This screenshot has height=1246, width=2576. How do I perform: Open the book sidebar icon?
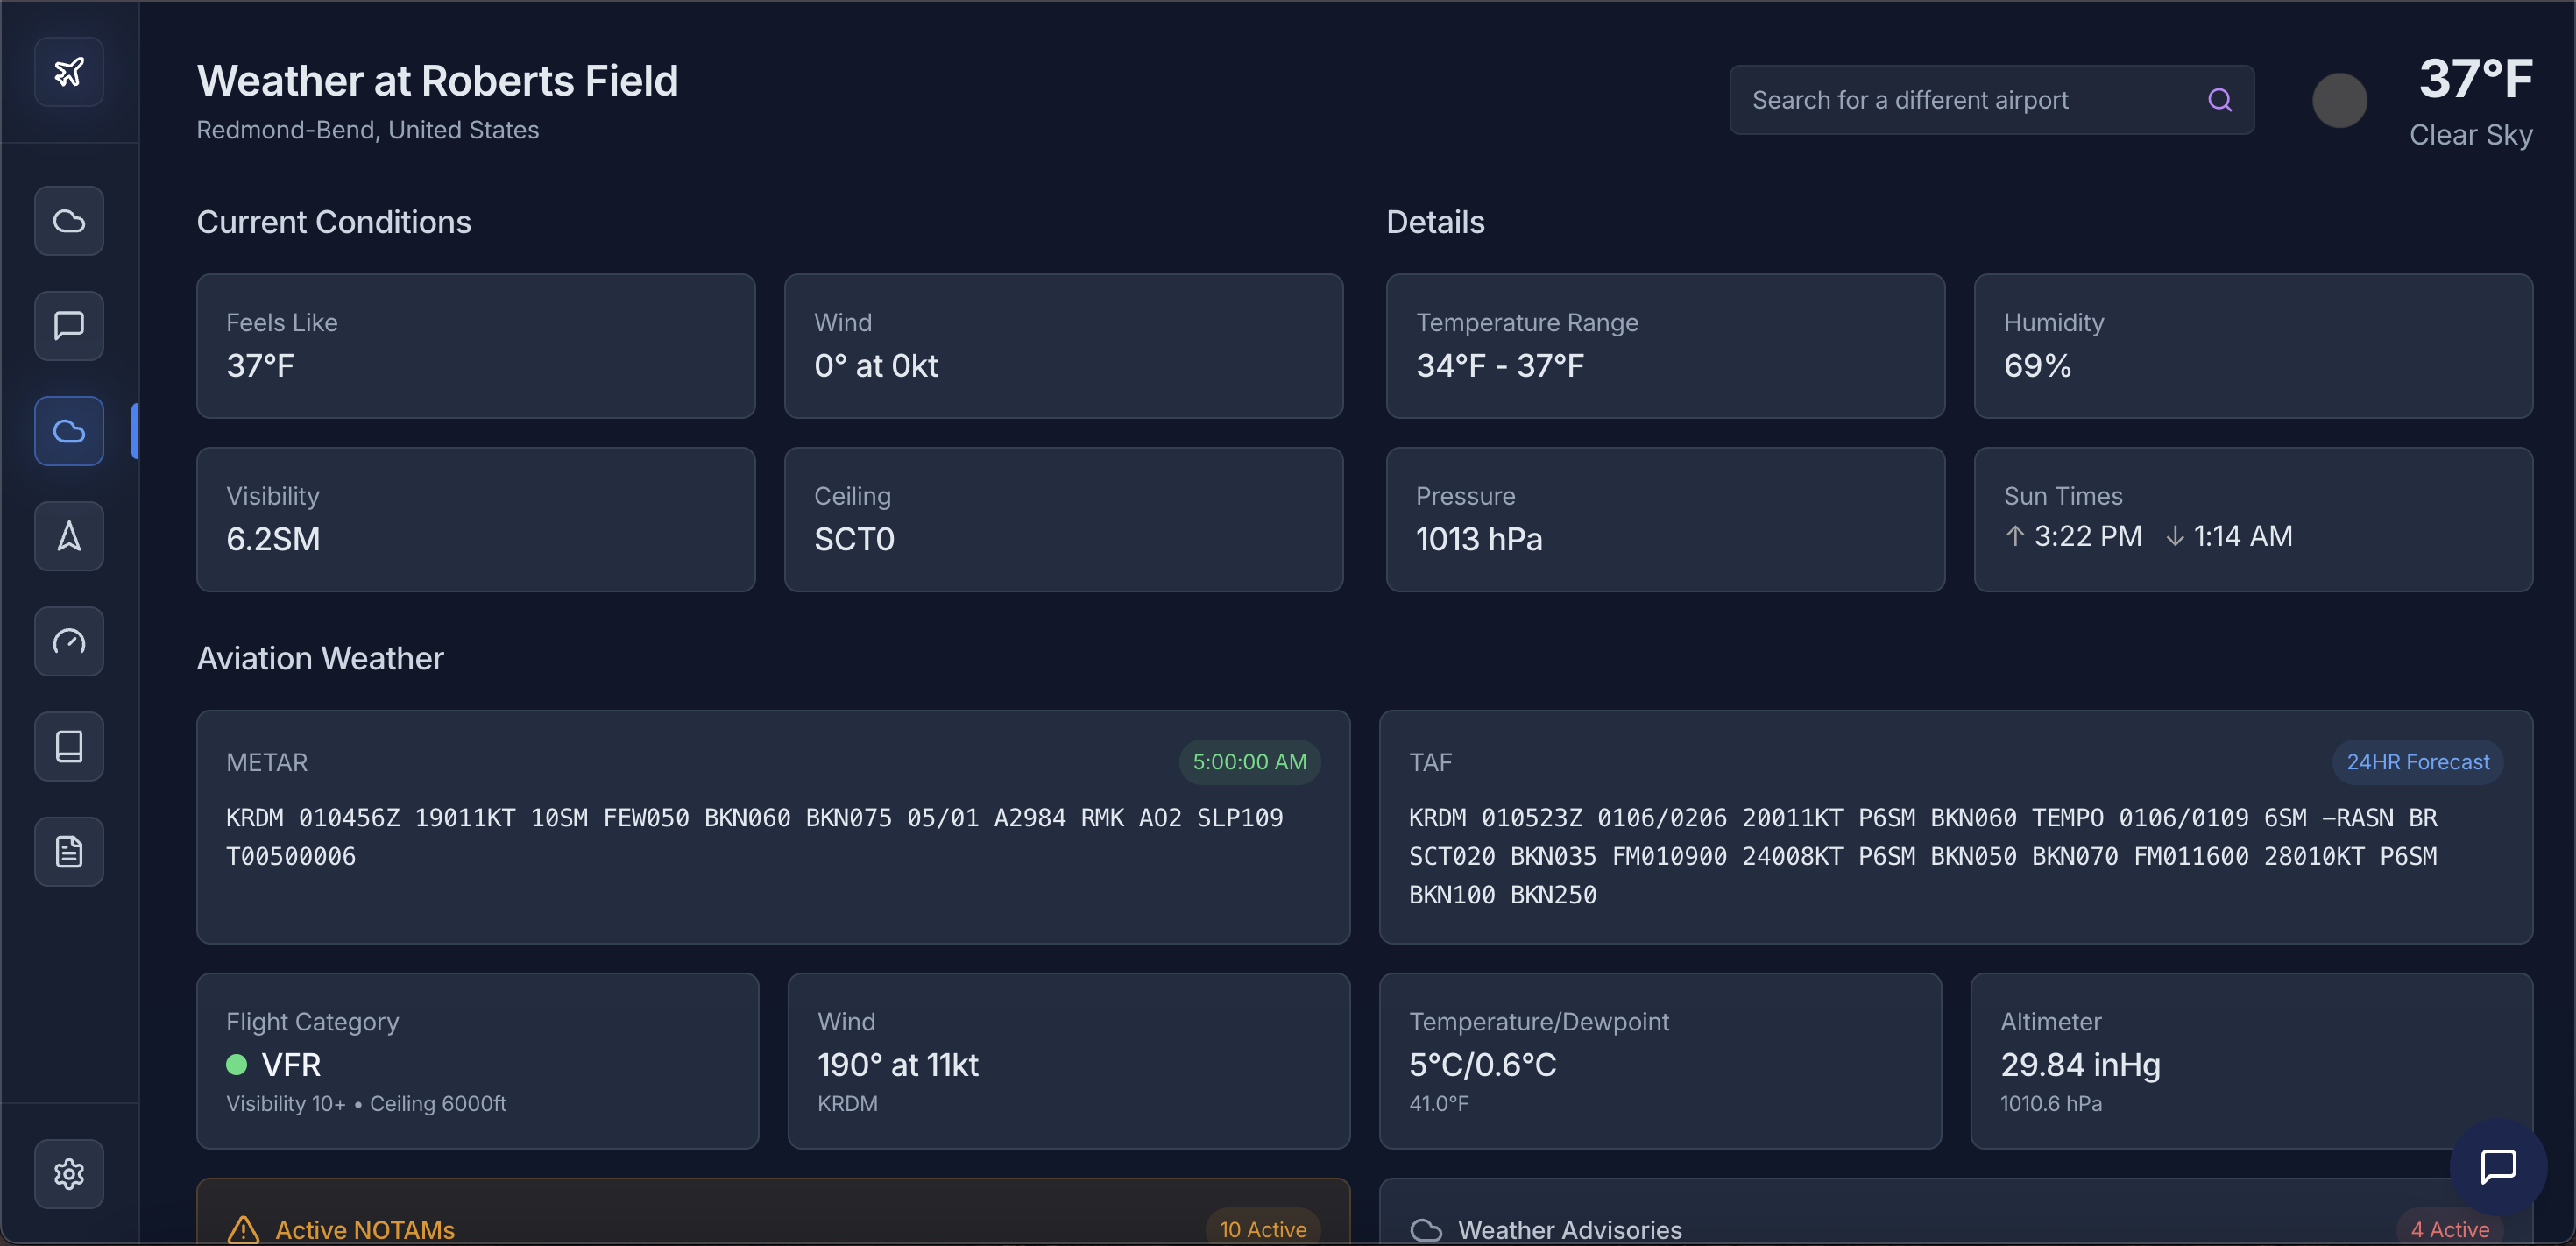[69, 746]
